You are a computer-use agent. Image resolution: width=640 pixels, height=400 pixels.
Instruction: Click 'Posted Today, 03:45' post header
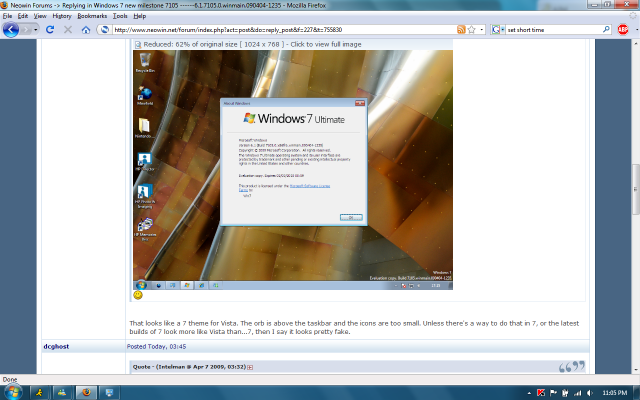(x=156, y=347)
